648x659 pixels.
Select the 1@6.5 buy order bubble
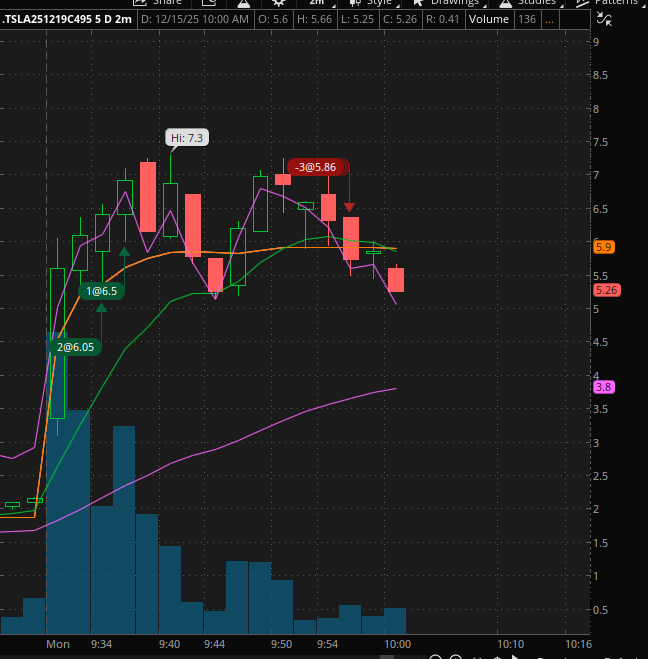pos(101,291)
